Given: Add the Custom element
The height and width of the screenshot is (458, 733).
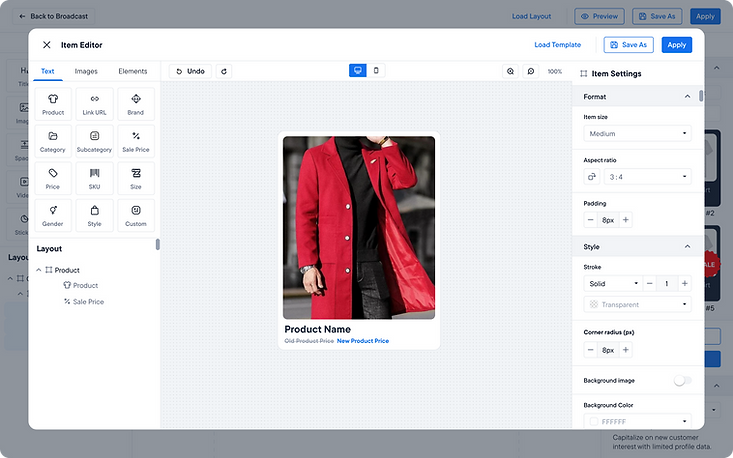Looking at the screenshot, I should coord(136,215).
